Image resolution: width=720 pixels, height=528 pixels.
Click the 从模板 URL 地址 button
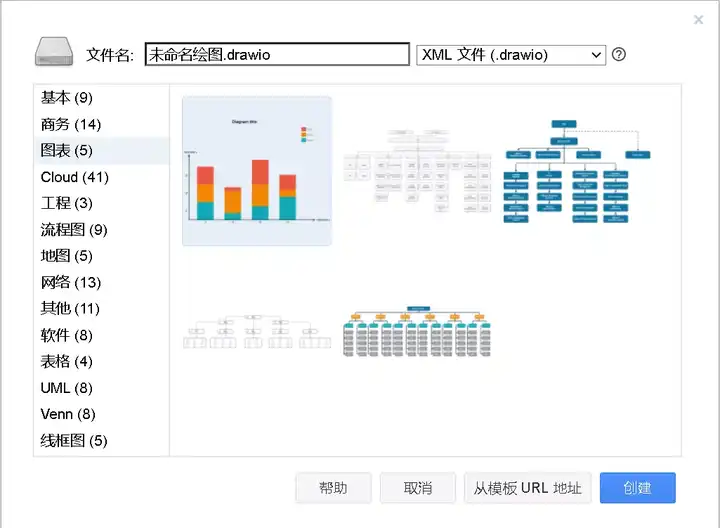528,488
